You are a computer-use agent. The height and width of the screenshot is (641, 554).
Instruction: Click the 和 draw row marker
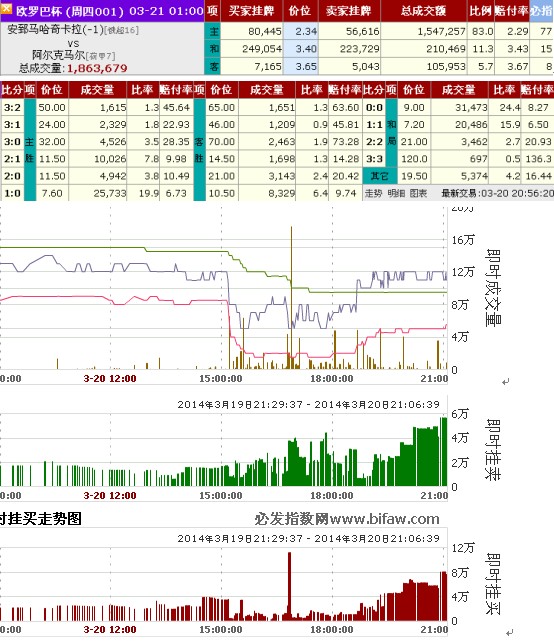tap(213, 49)
